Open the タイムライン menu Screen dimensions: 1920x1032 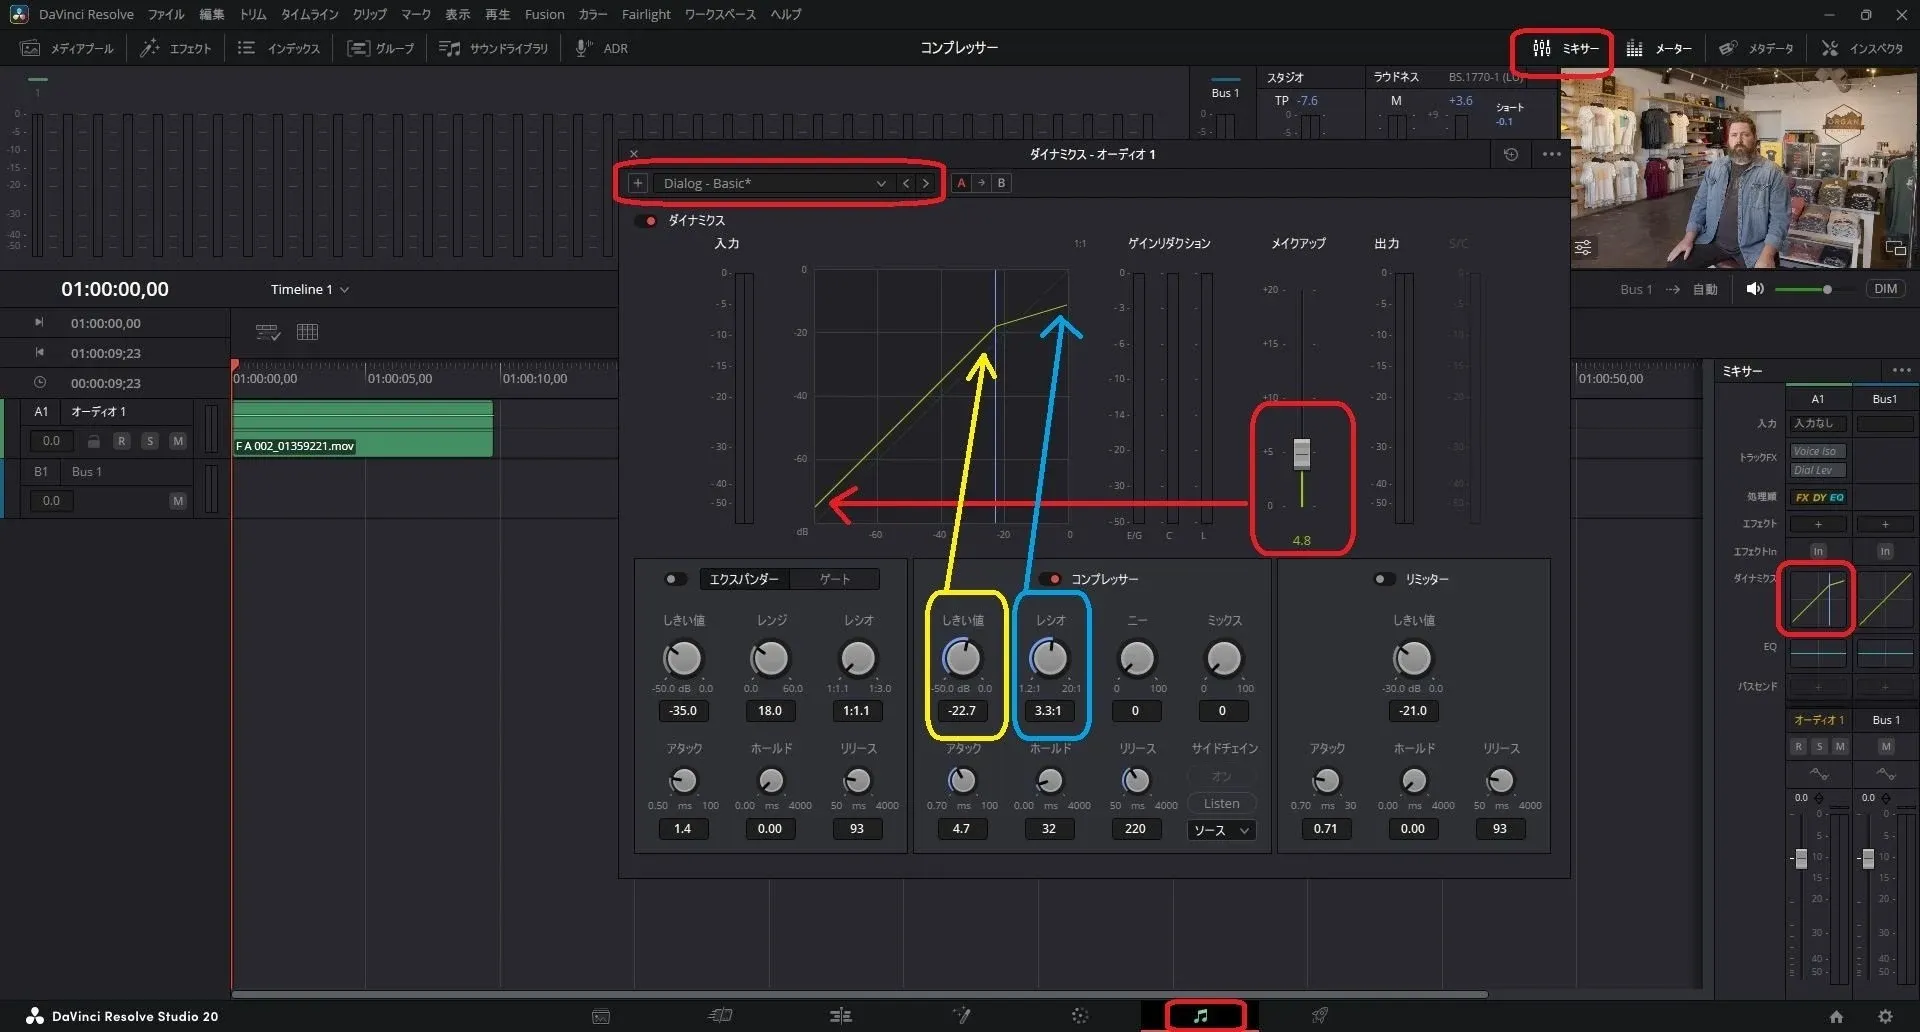click(x=310, y=14)
